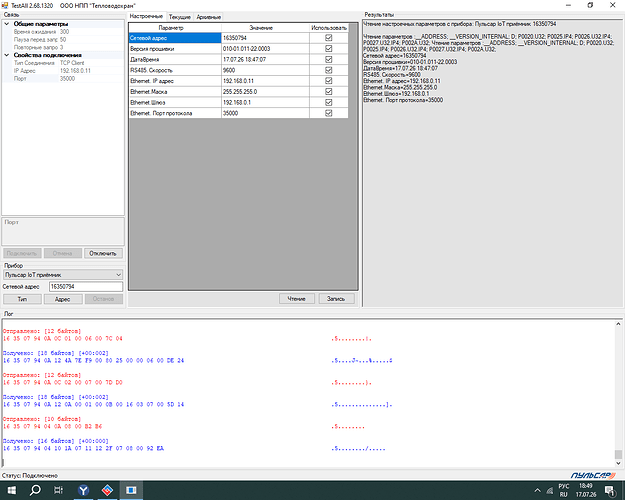Select Пауза перед запросом property row
Screen dimensions: 625x500
(x=64, y=39)
